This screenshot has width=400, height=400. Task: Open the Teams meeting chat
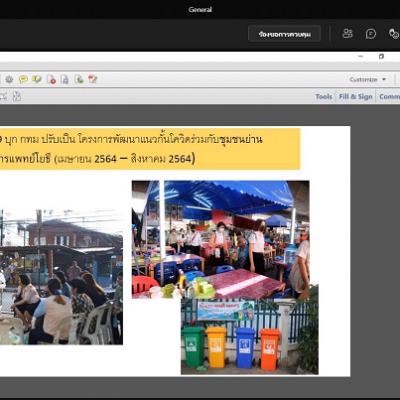tap(371, 34)
